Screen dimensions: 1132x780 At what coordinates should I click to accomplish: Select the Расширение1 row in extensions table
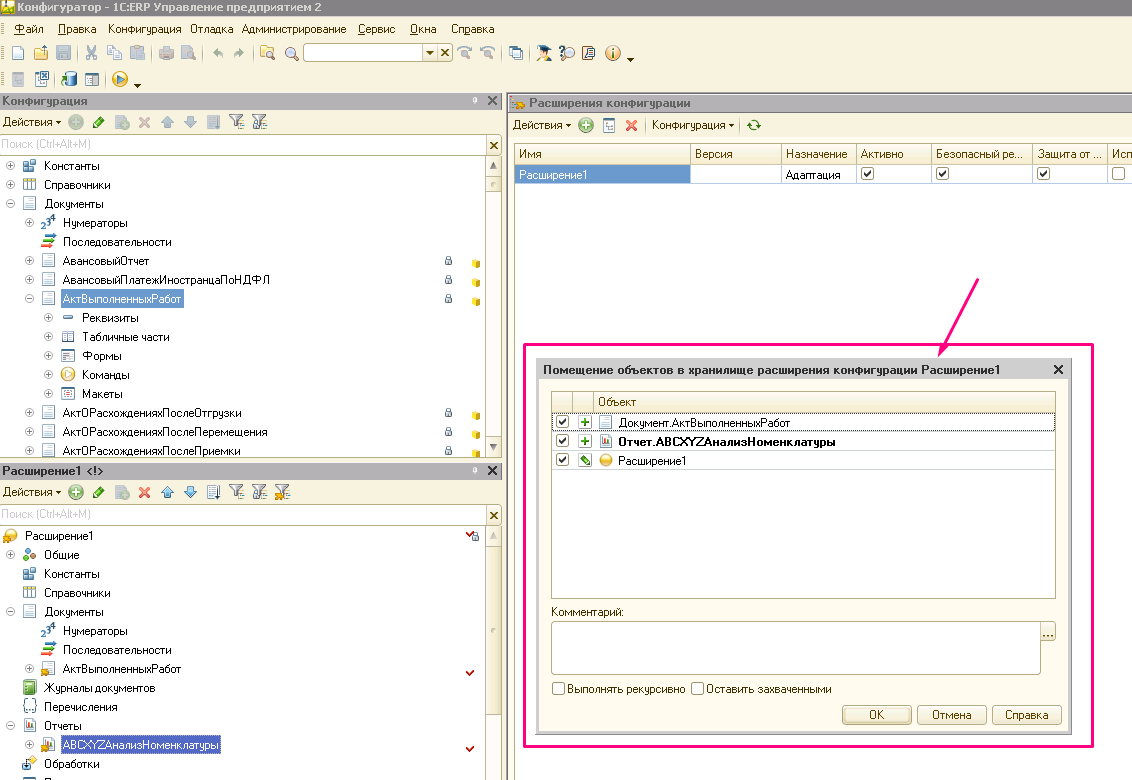[x=602, y=174]
